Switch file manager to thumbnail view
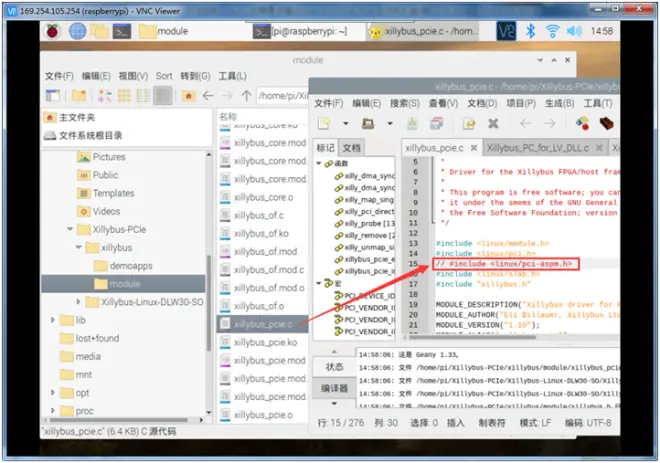 [x=124, y=96]
